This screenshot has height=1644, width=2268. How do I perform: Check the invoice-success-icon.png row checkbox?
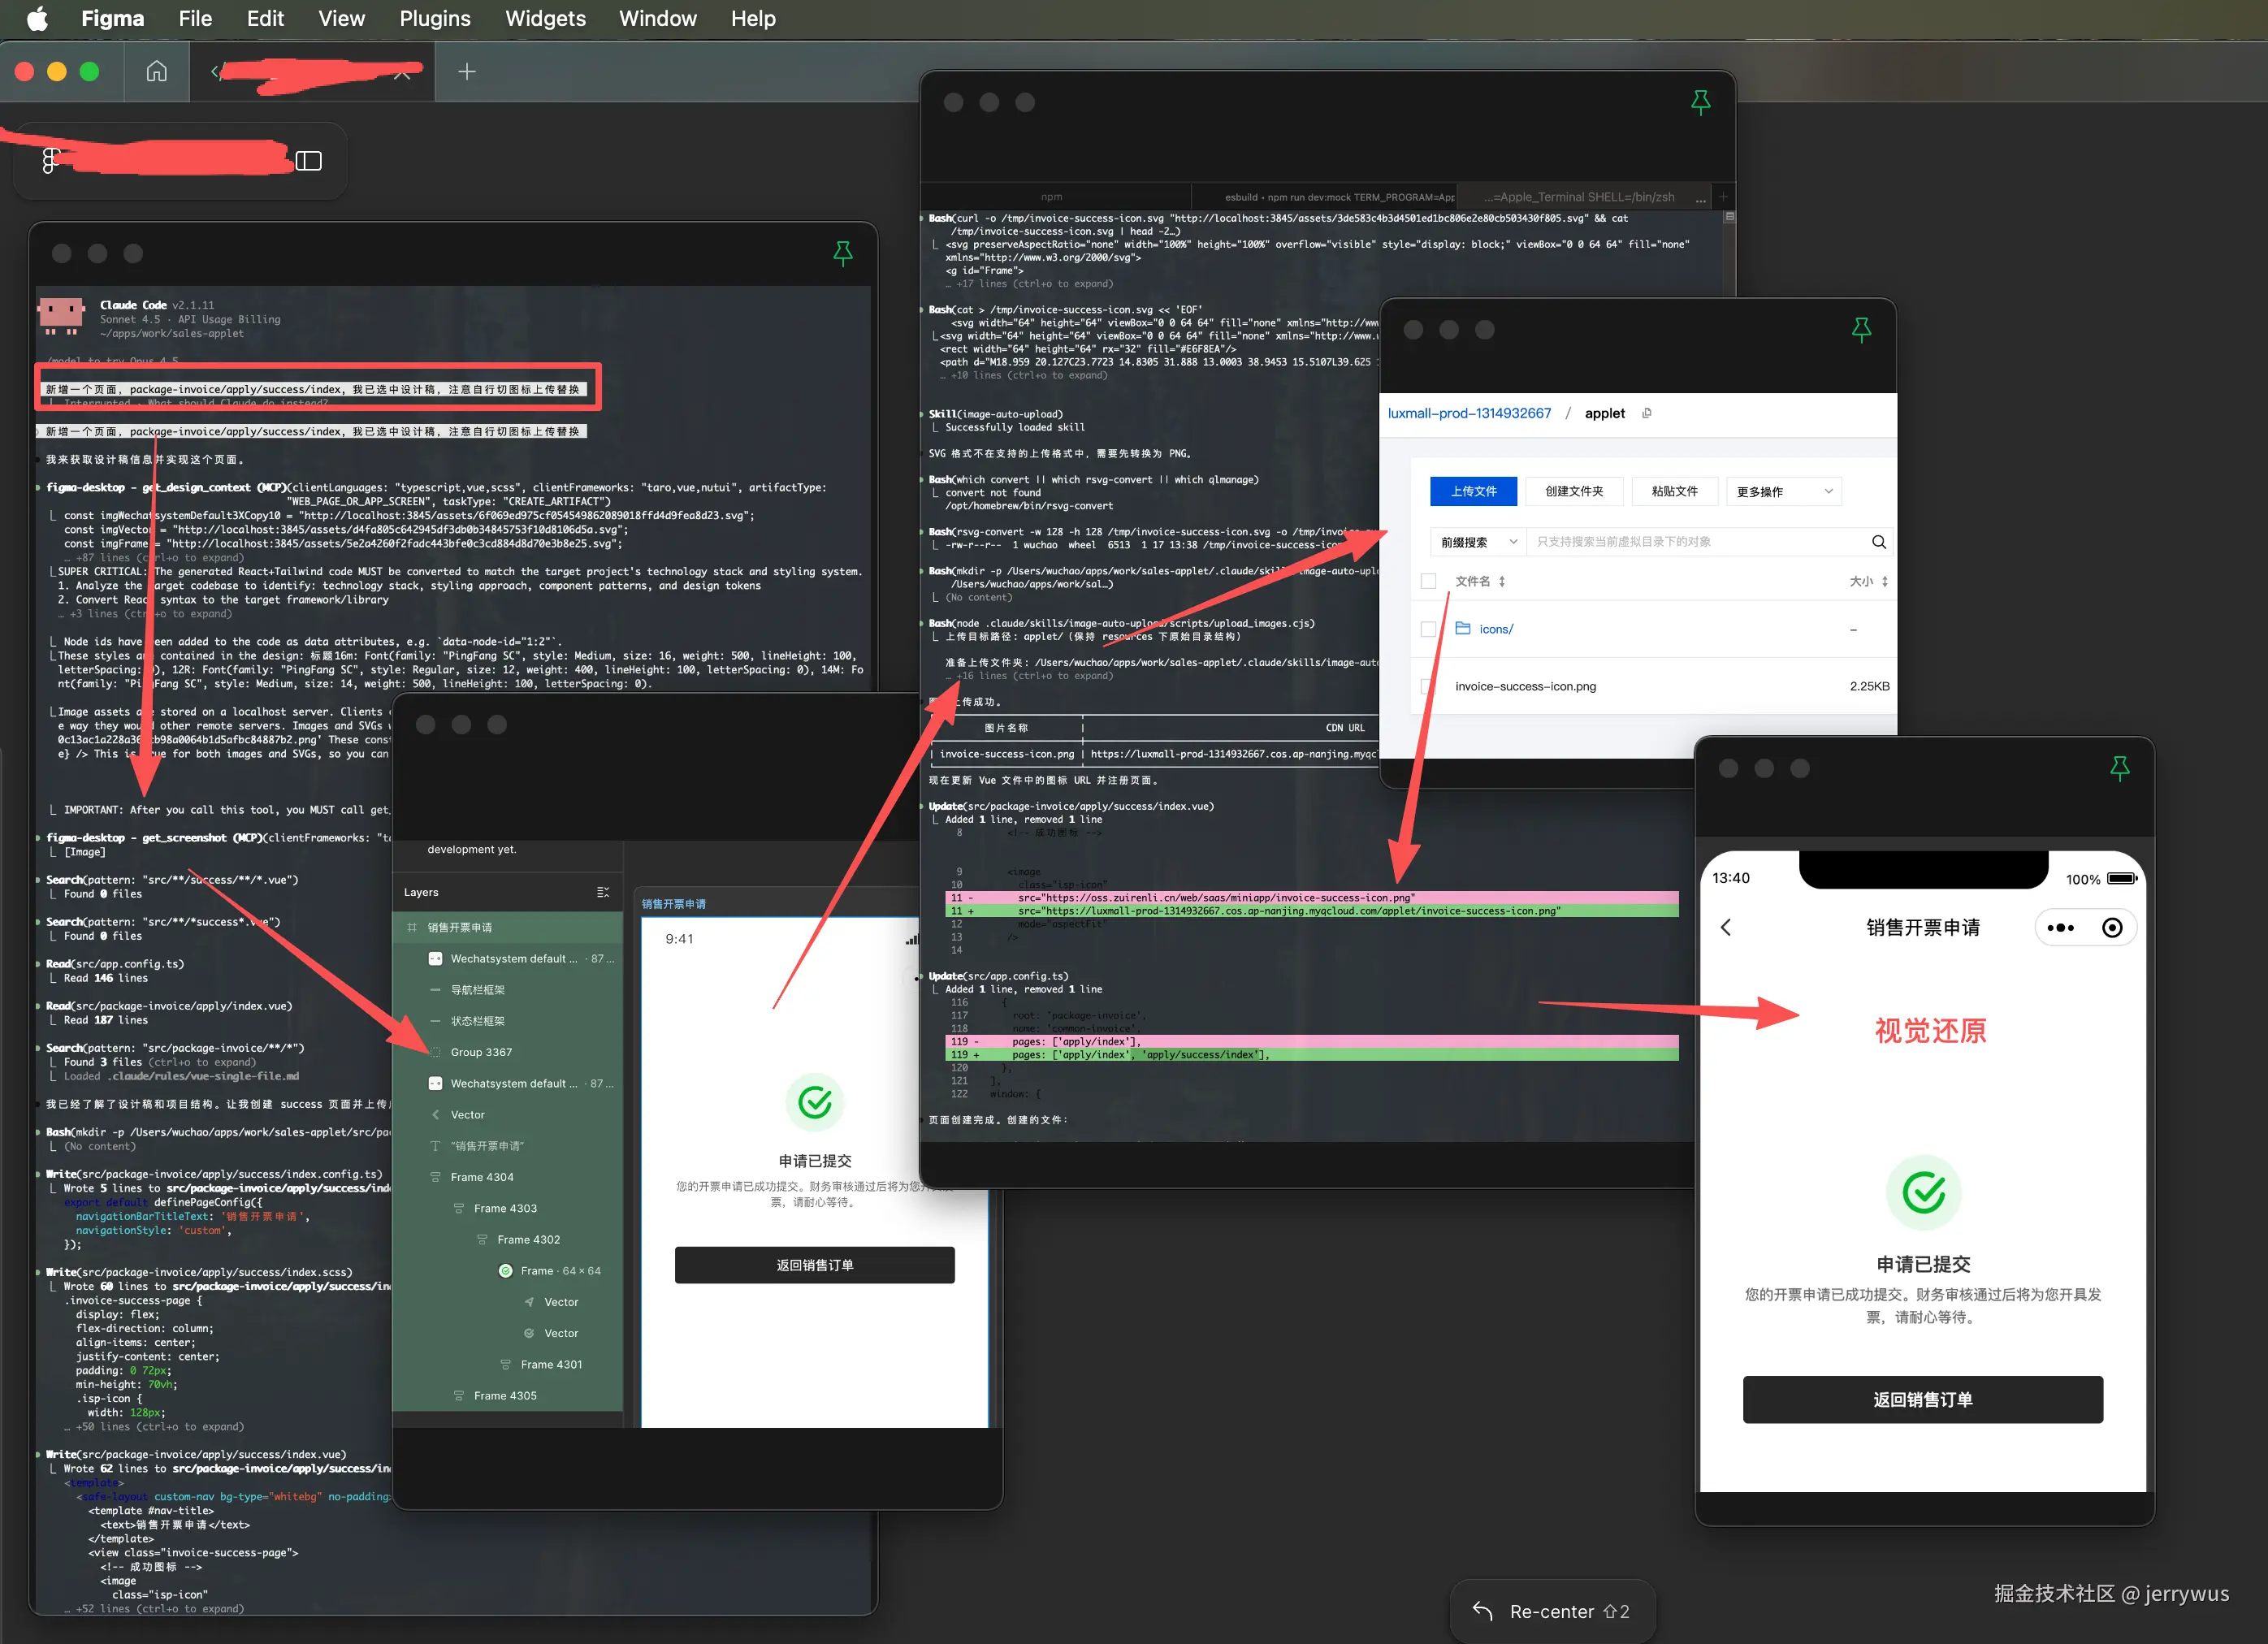click(x=1428, y=686)
